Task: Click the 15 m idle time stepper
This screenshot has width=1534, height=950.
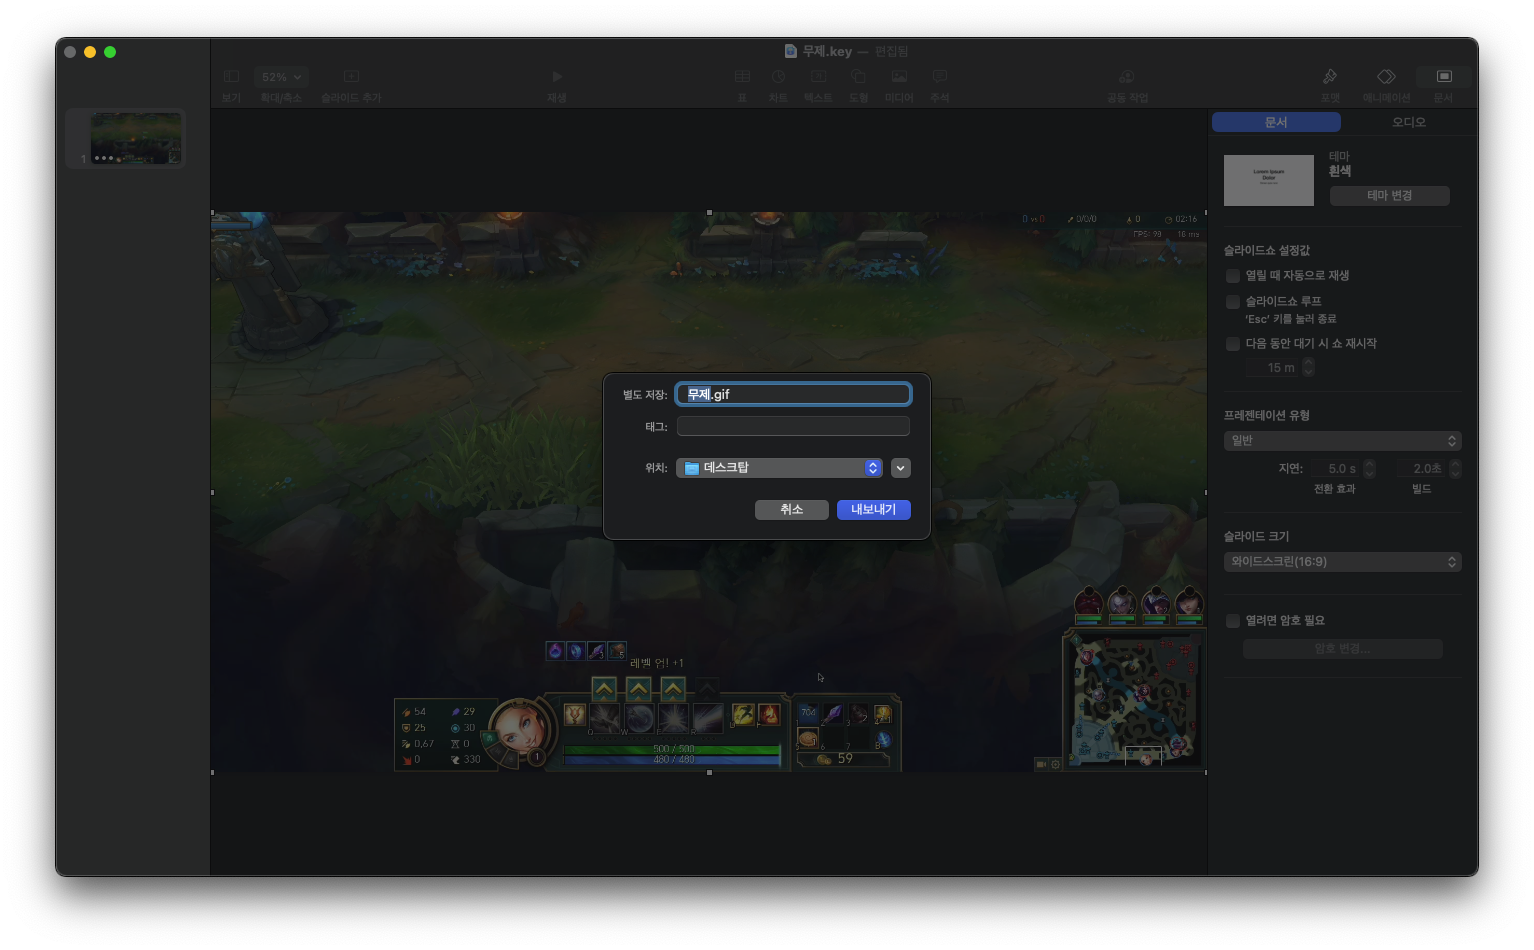Action: click(x=1308, y=368)
